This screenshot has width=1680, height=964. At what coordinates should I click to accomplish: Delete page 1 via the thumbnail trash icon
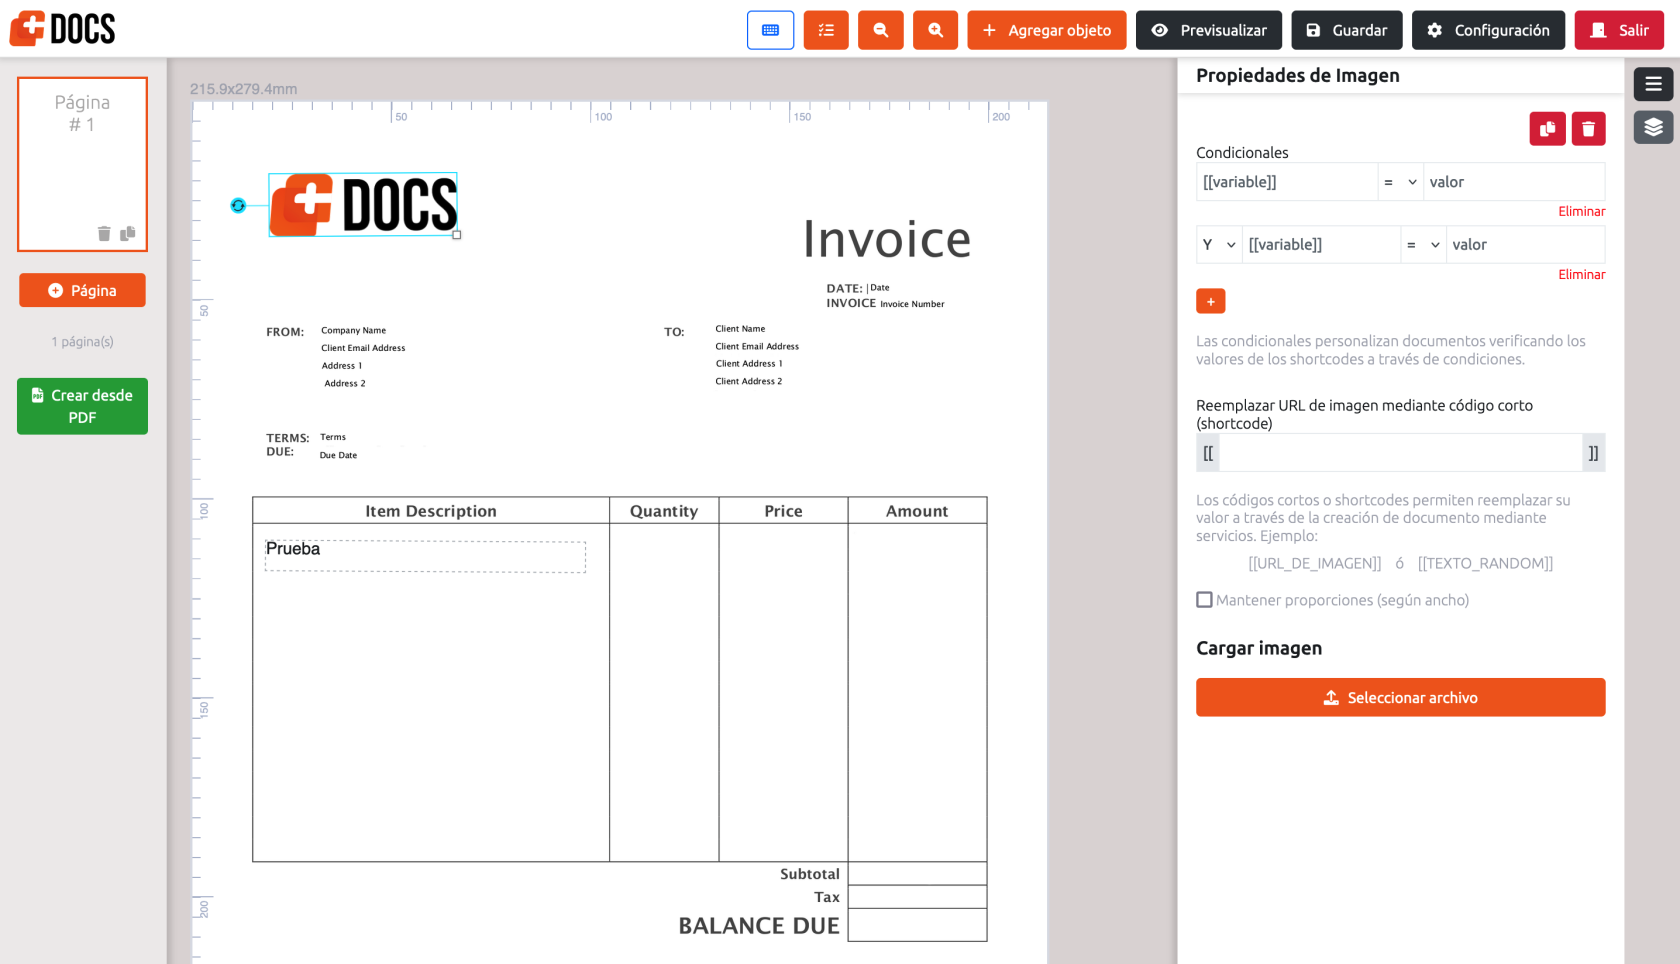coord(104,233)
